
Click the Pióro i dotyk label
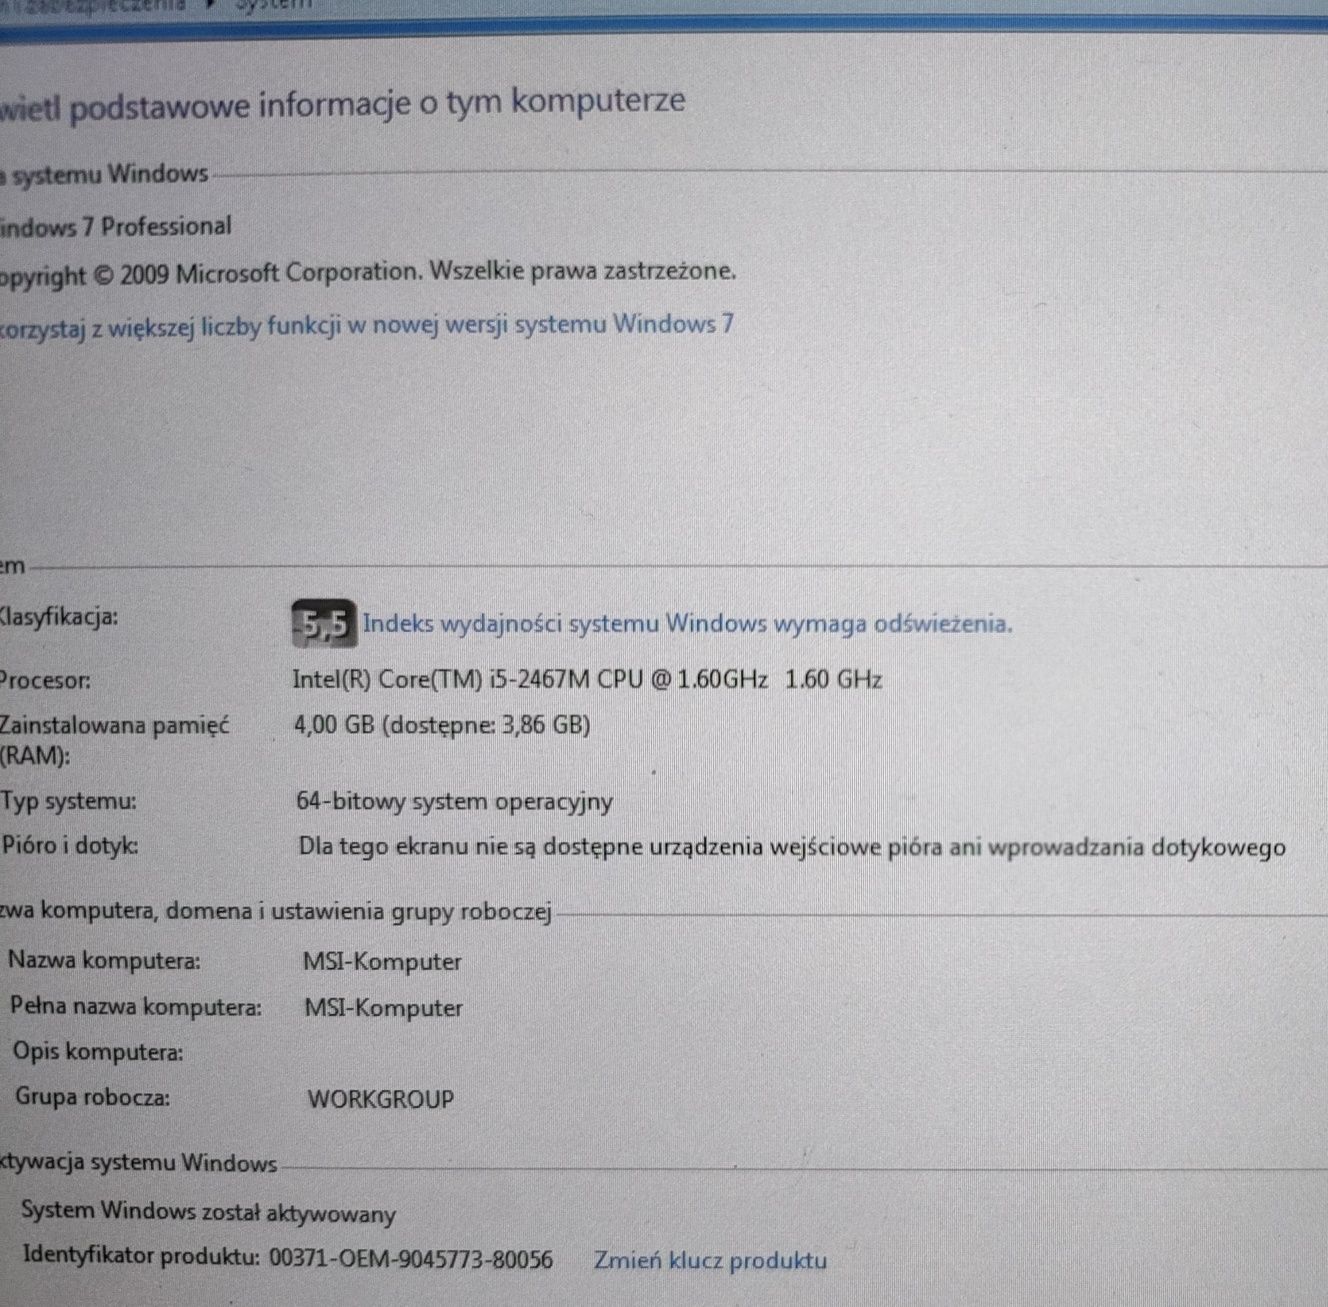pos(70,846)
